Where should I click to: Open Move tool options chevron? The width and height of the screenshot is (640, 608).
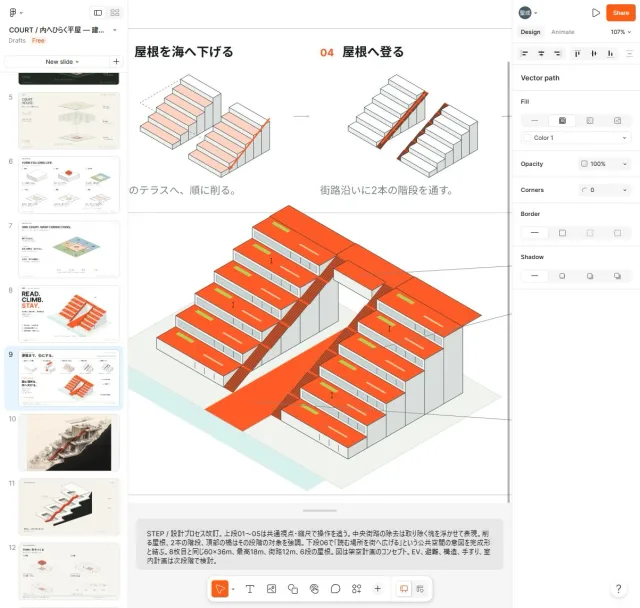pyautogui.click(x=233, y=589)
